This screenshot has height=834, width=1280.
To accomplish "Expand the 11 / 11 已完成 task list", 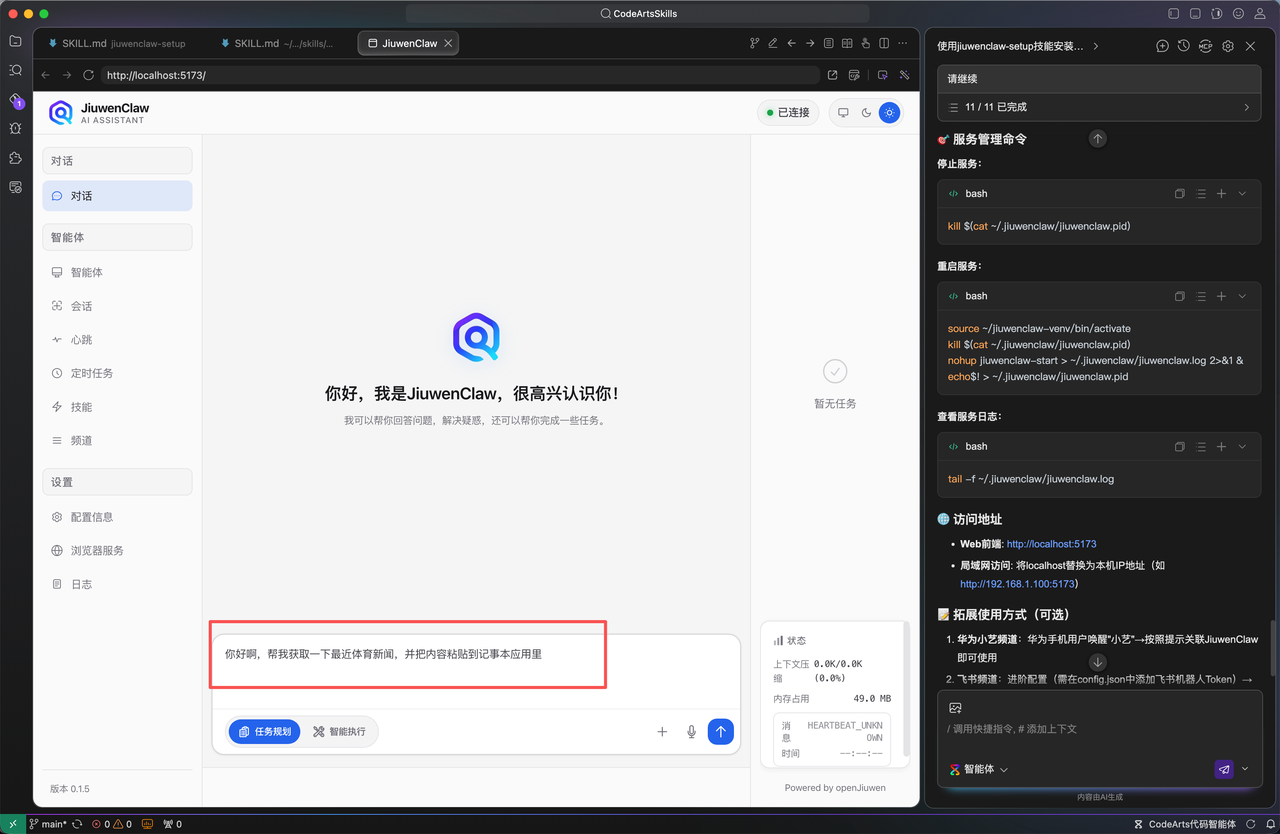I will (1099, 107).
